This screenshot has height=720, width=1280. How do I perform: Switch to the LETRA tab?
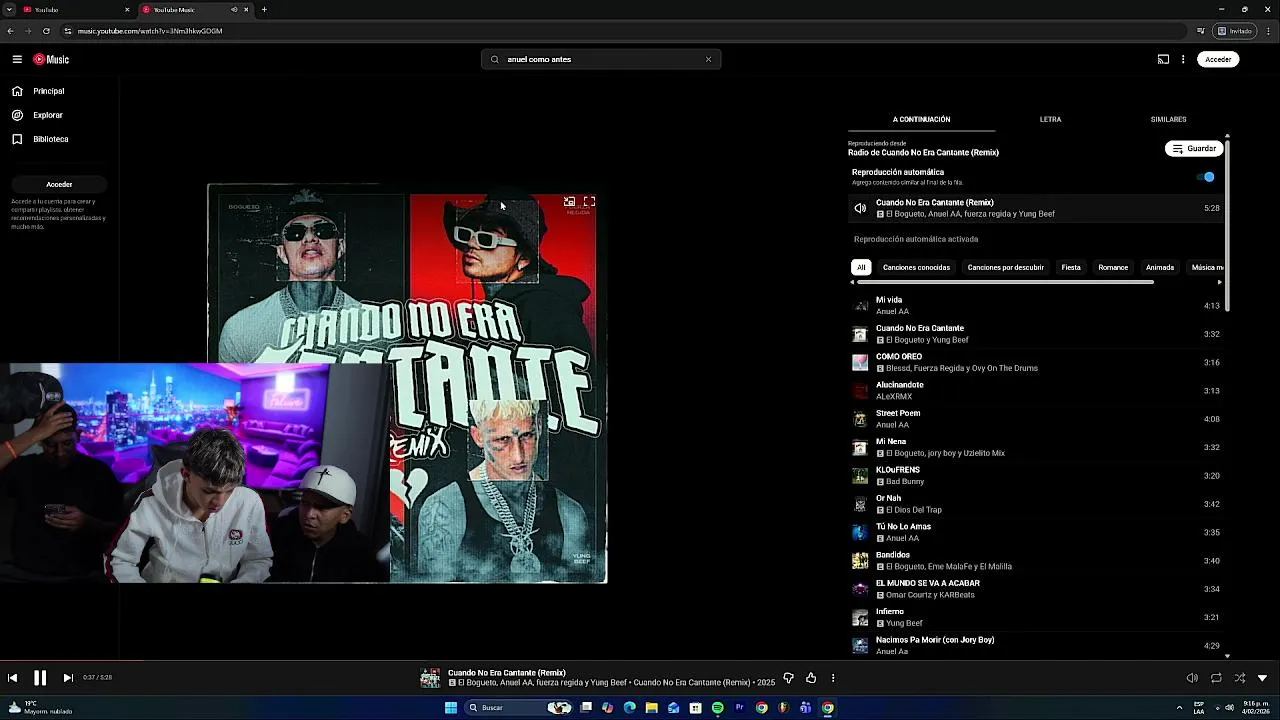(x=1050, y=119)
